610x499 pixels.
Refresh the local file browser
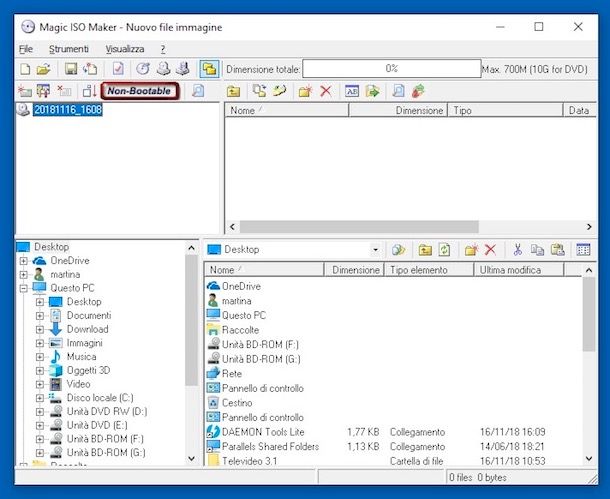pos(444,250)
